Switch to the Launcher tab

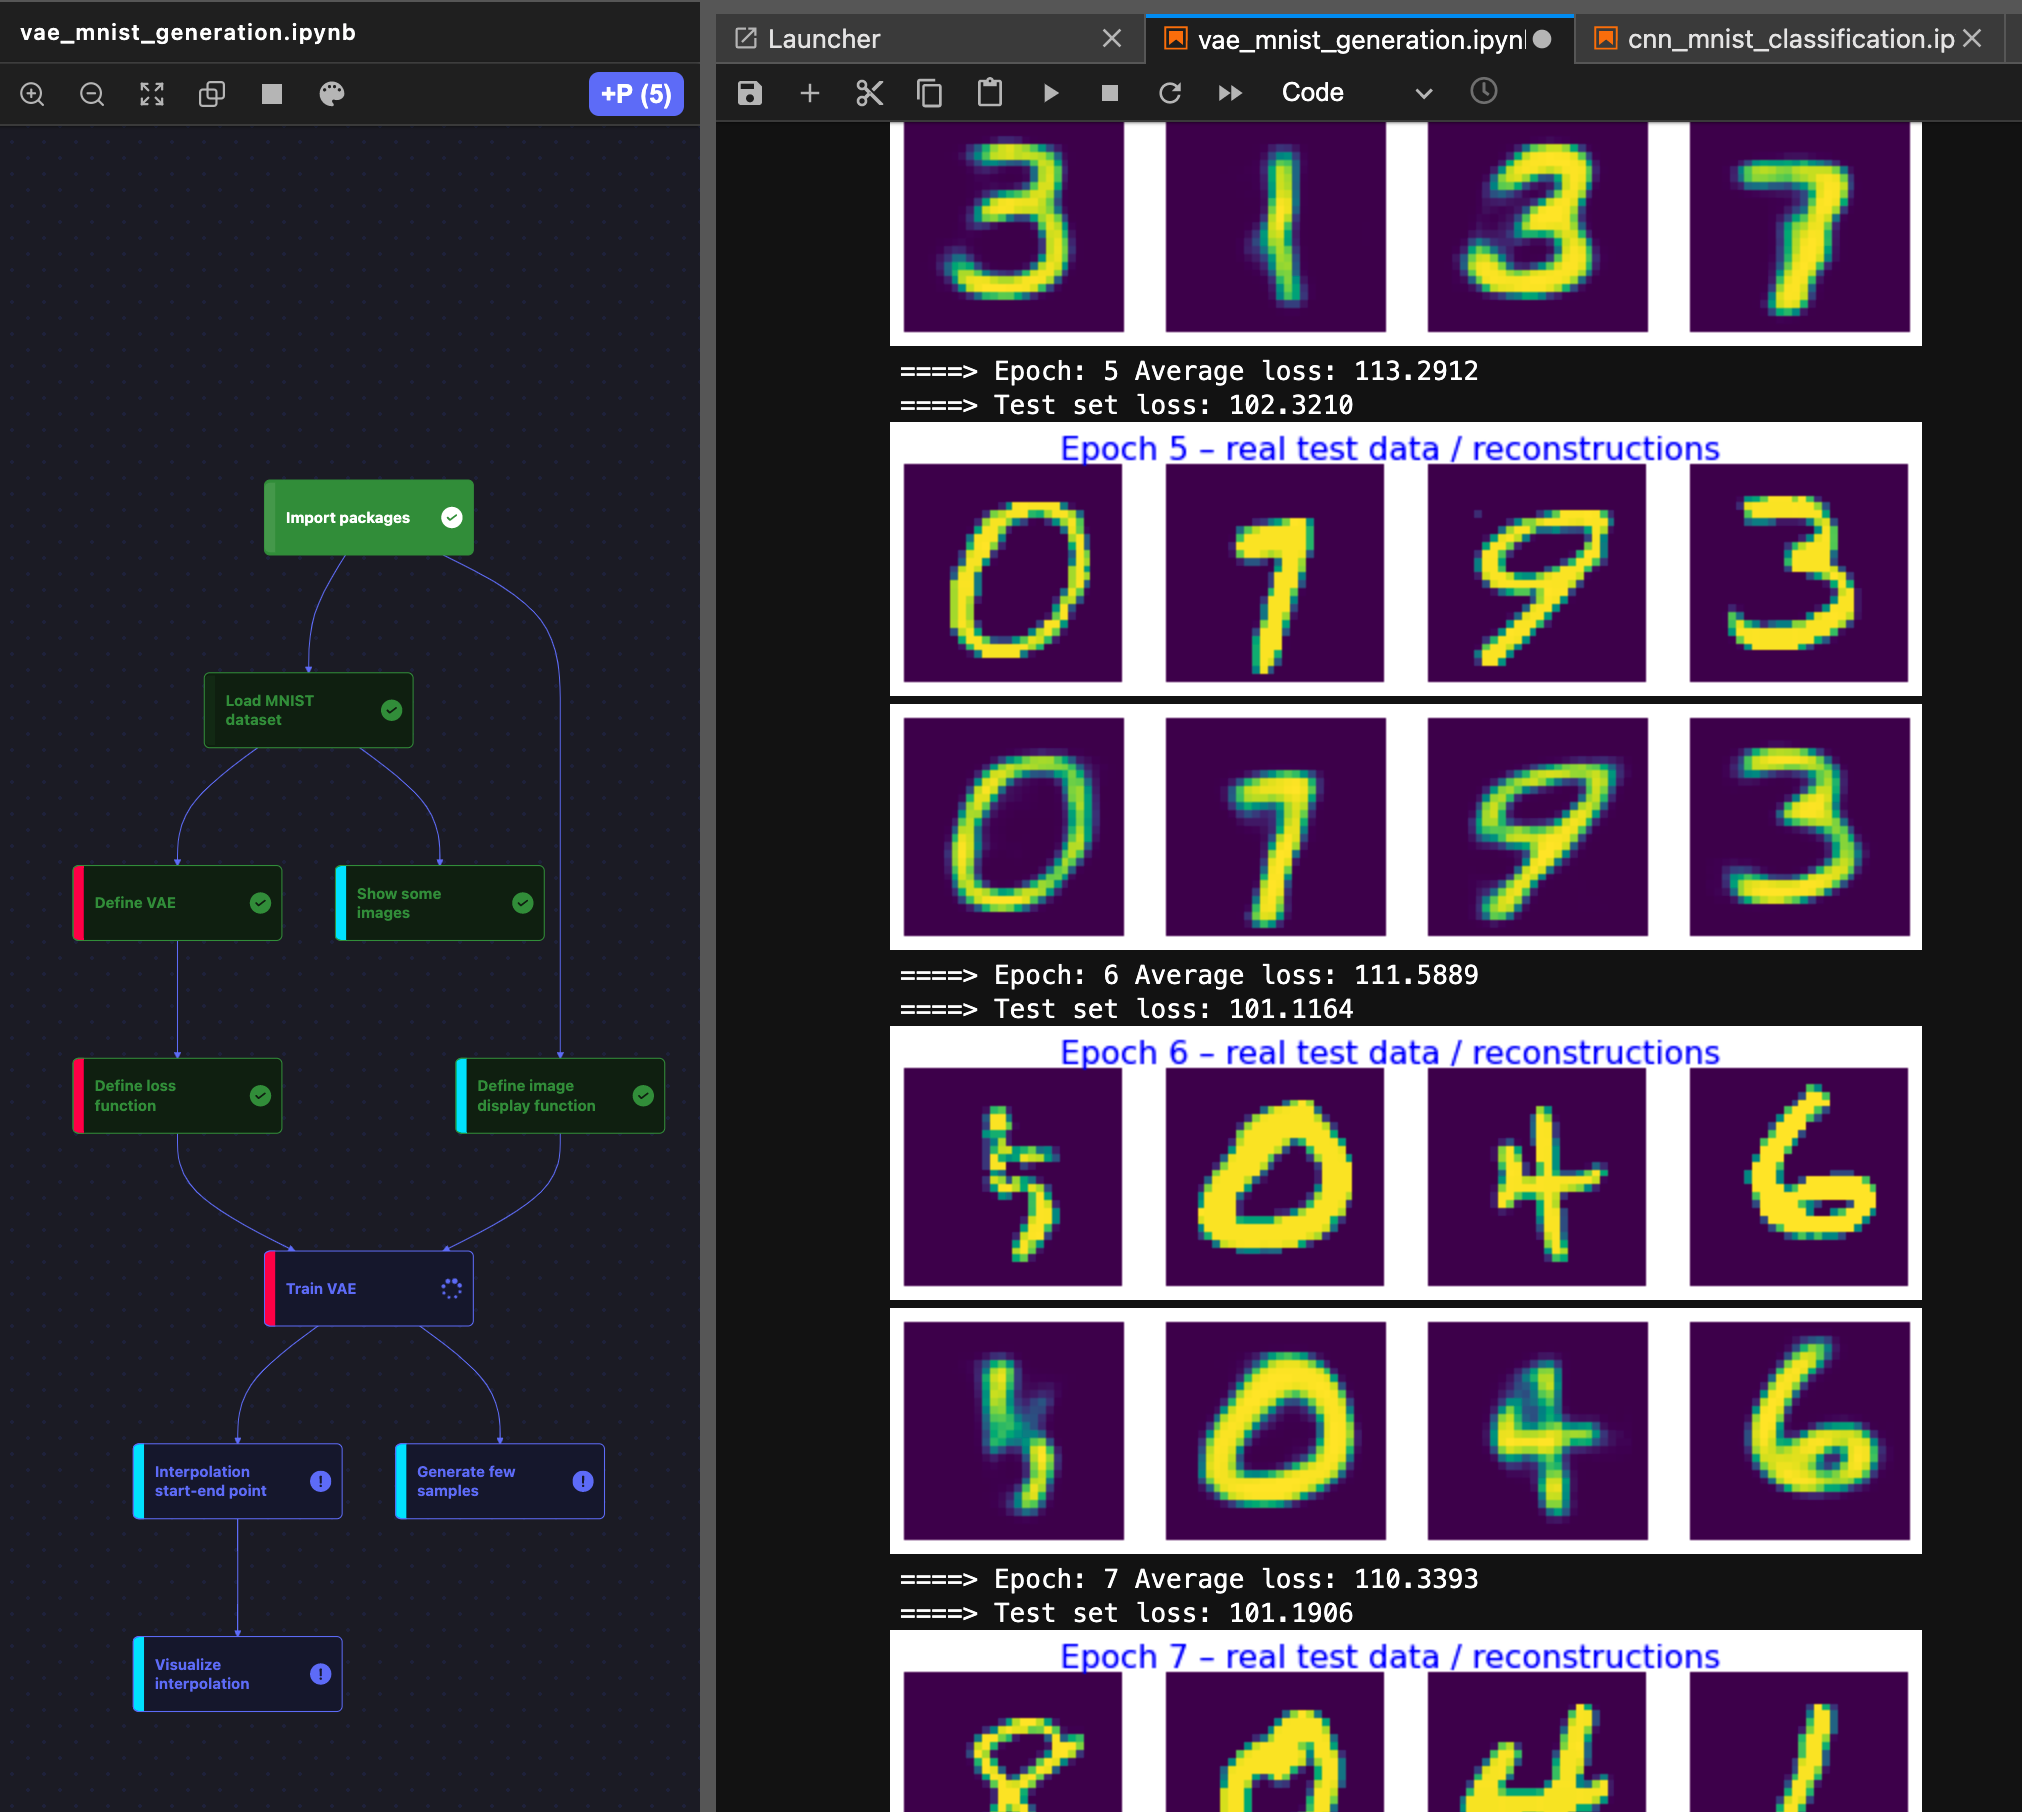824,39
